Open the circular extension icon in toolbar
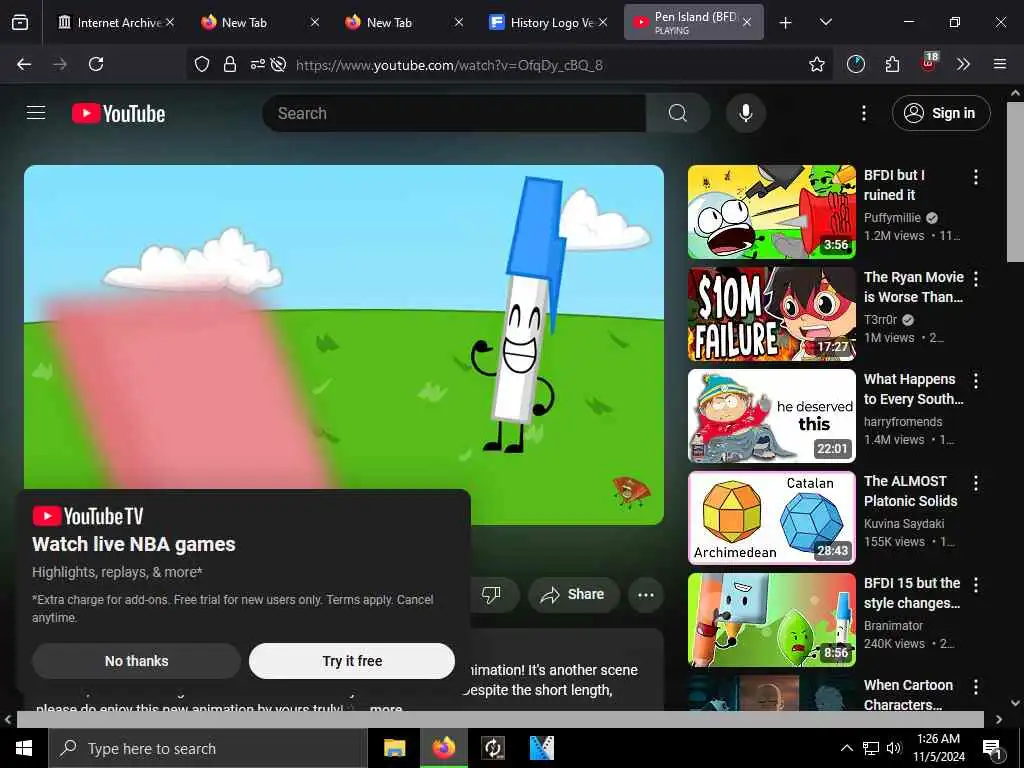The width and height of the screenshot is (1024, 768). pos(856,64)
